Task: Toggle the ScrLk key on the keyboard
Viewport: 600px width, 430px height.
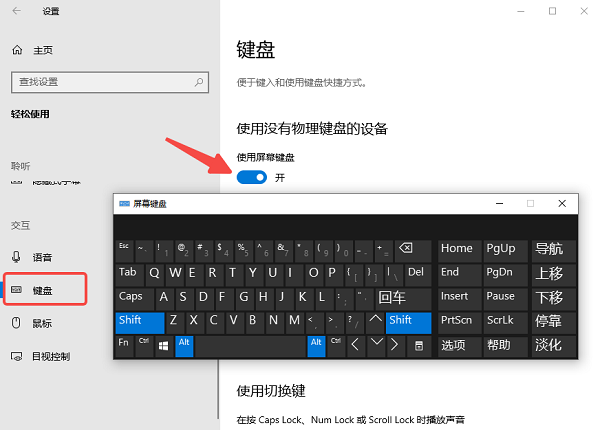Action: pos(500,320)
